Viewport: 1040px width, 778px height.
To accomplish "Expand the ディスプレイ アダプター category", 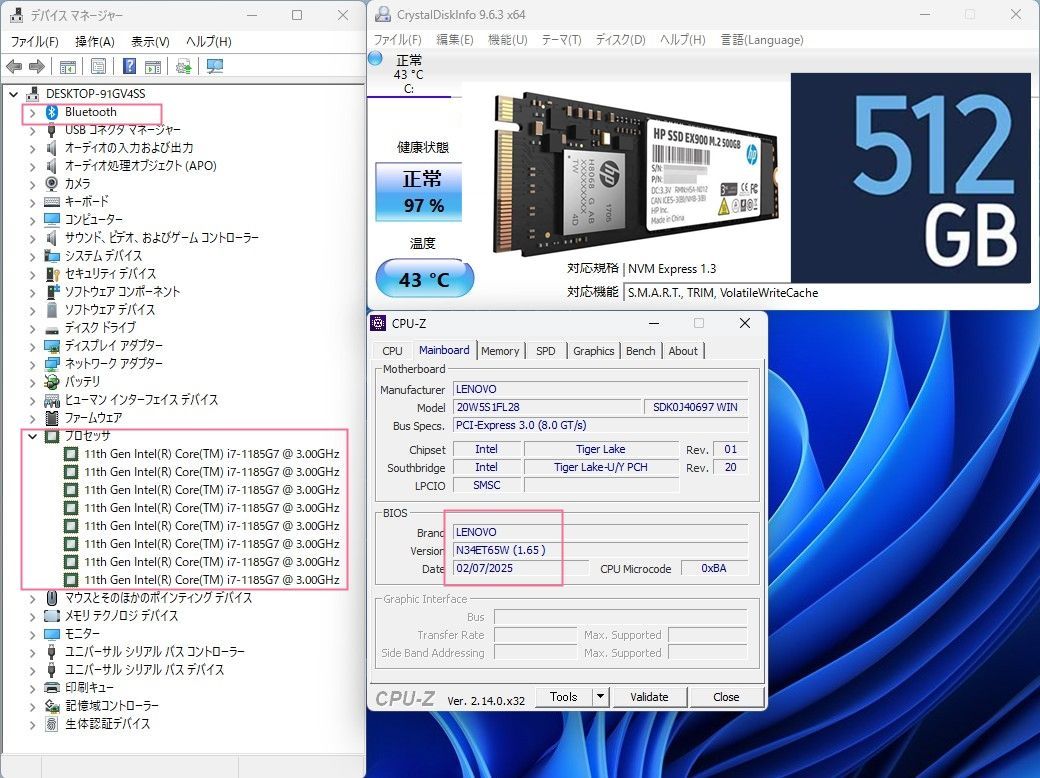I will click(x=32, y=346).
